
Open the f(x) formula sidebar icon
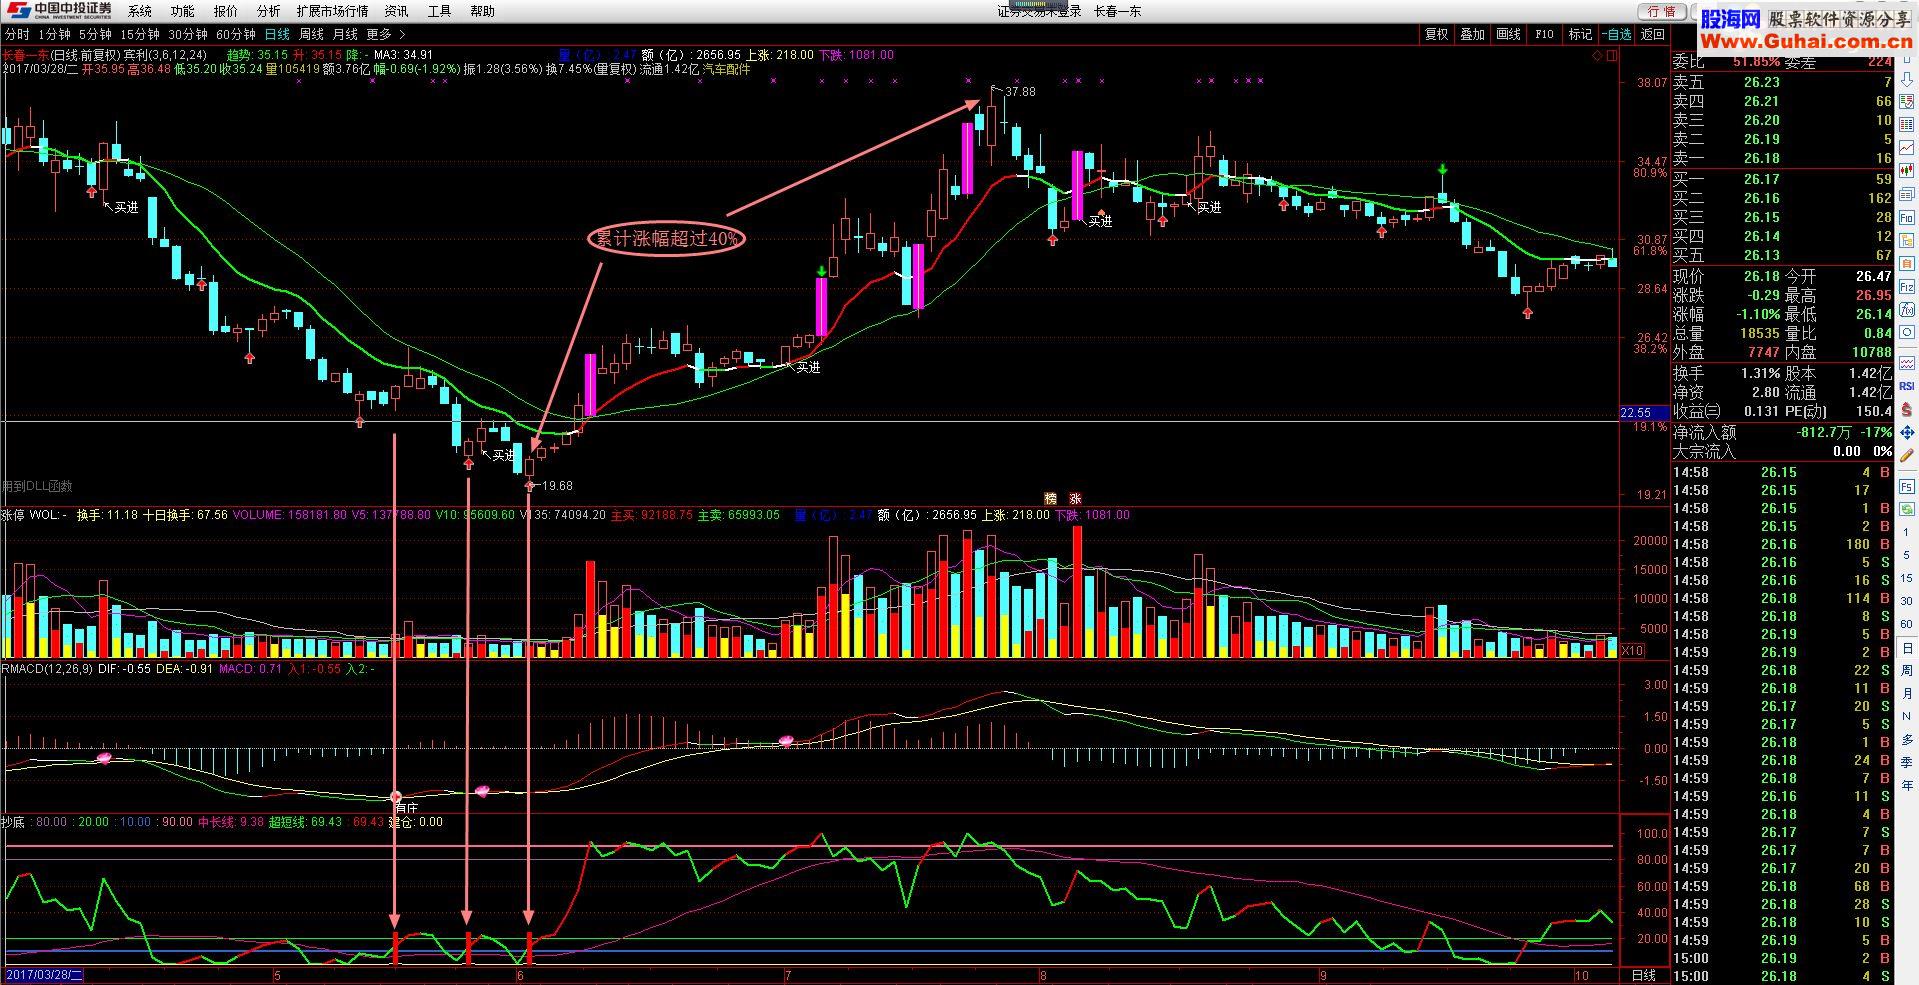point(1907,309)
